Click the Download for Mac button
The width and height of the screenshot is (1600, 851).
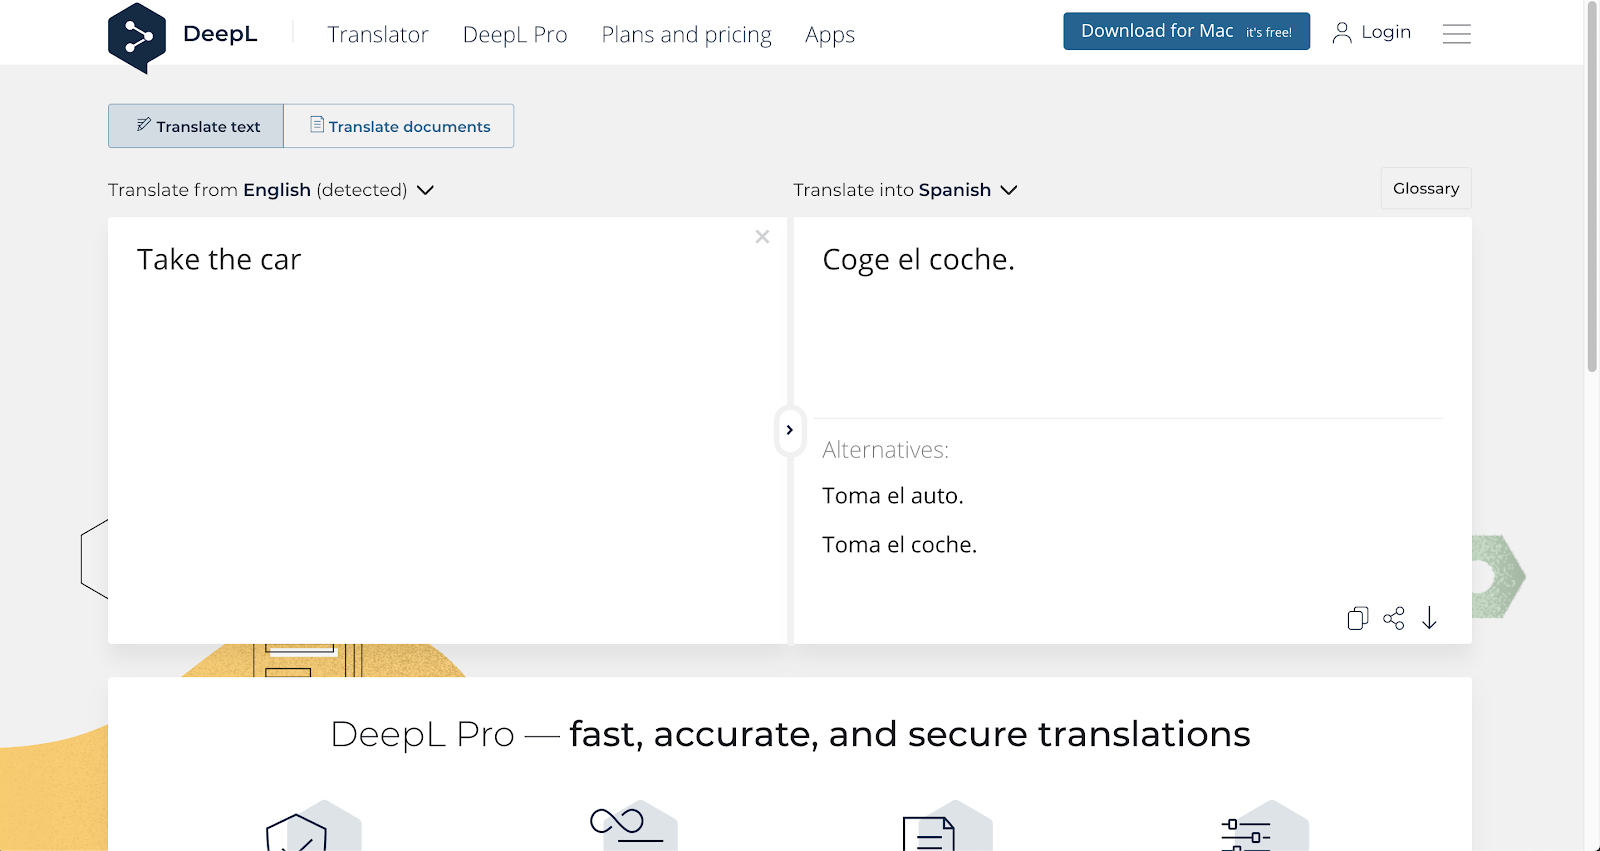point(1186,31)
